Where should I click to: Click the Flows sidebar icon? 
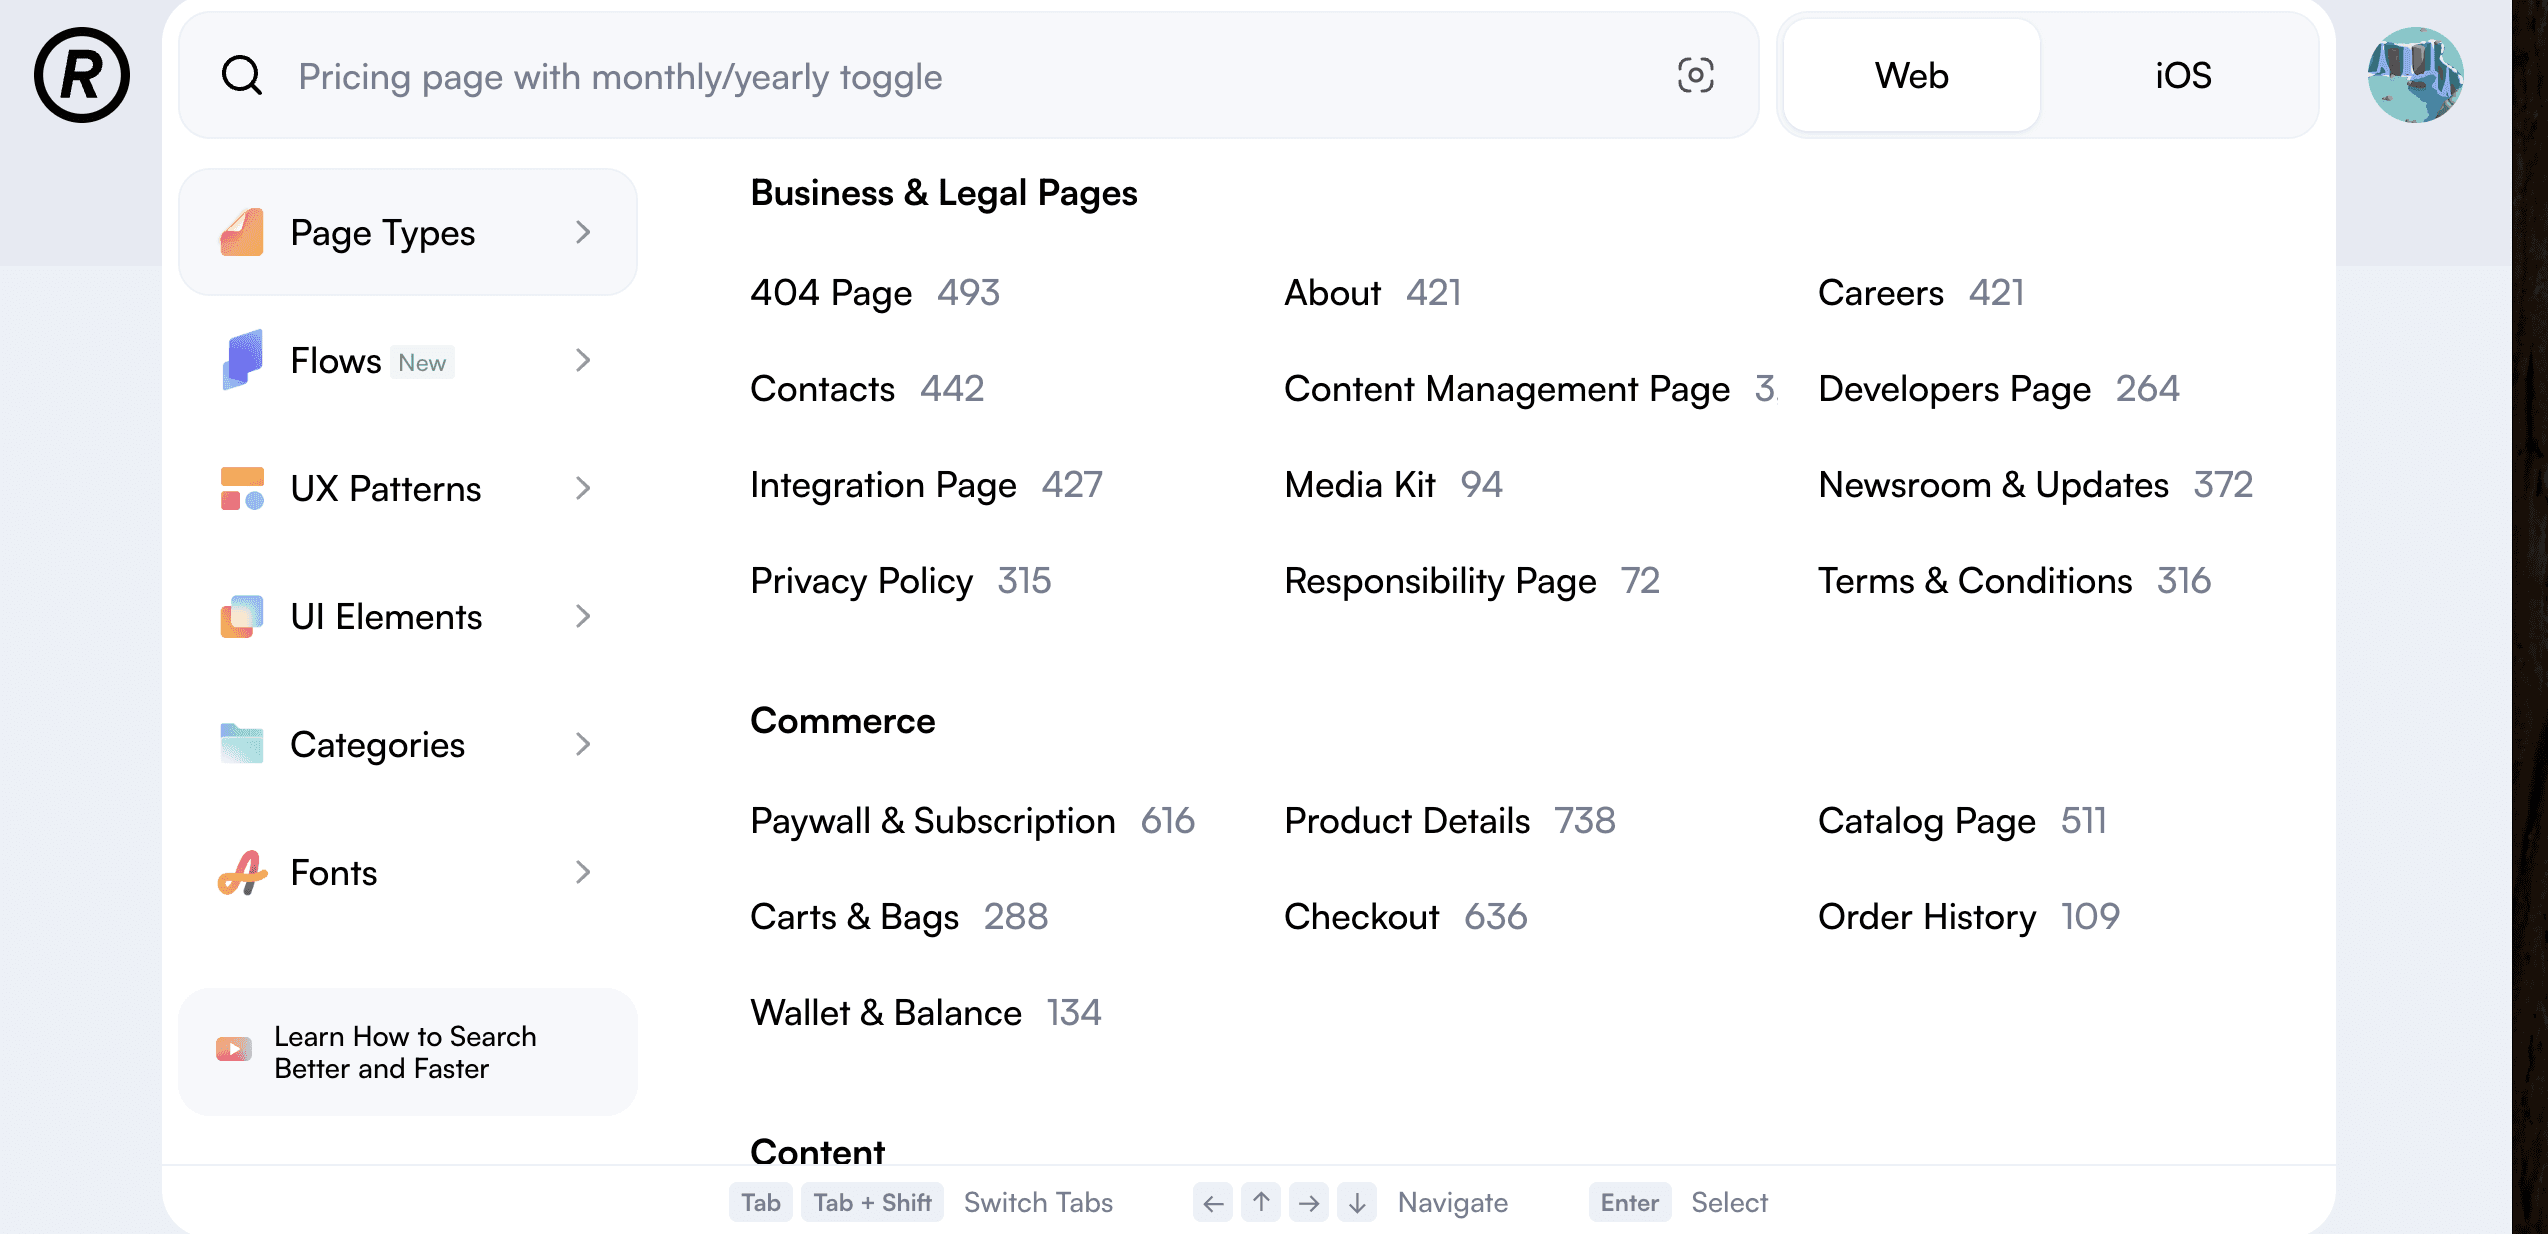pyautogui.click(x=242, y=360)
